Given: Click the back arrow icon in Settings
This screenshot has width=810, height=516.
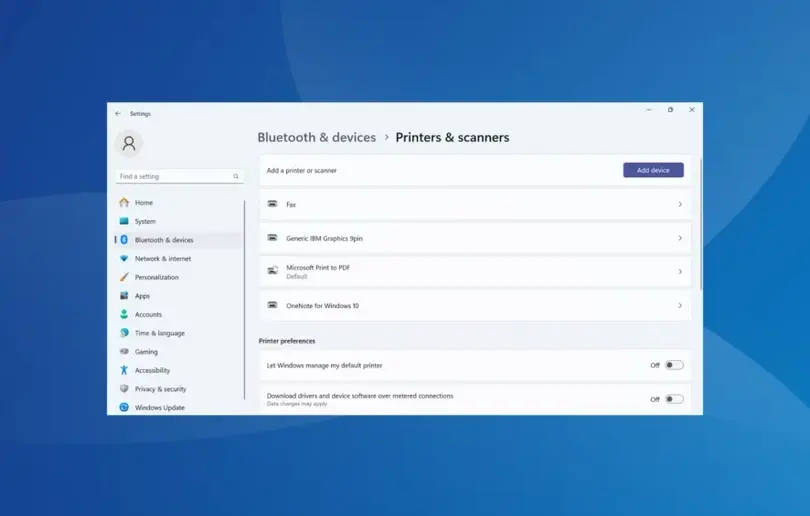Looking at the screenshot, I should click(x=118, y=113).
